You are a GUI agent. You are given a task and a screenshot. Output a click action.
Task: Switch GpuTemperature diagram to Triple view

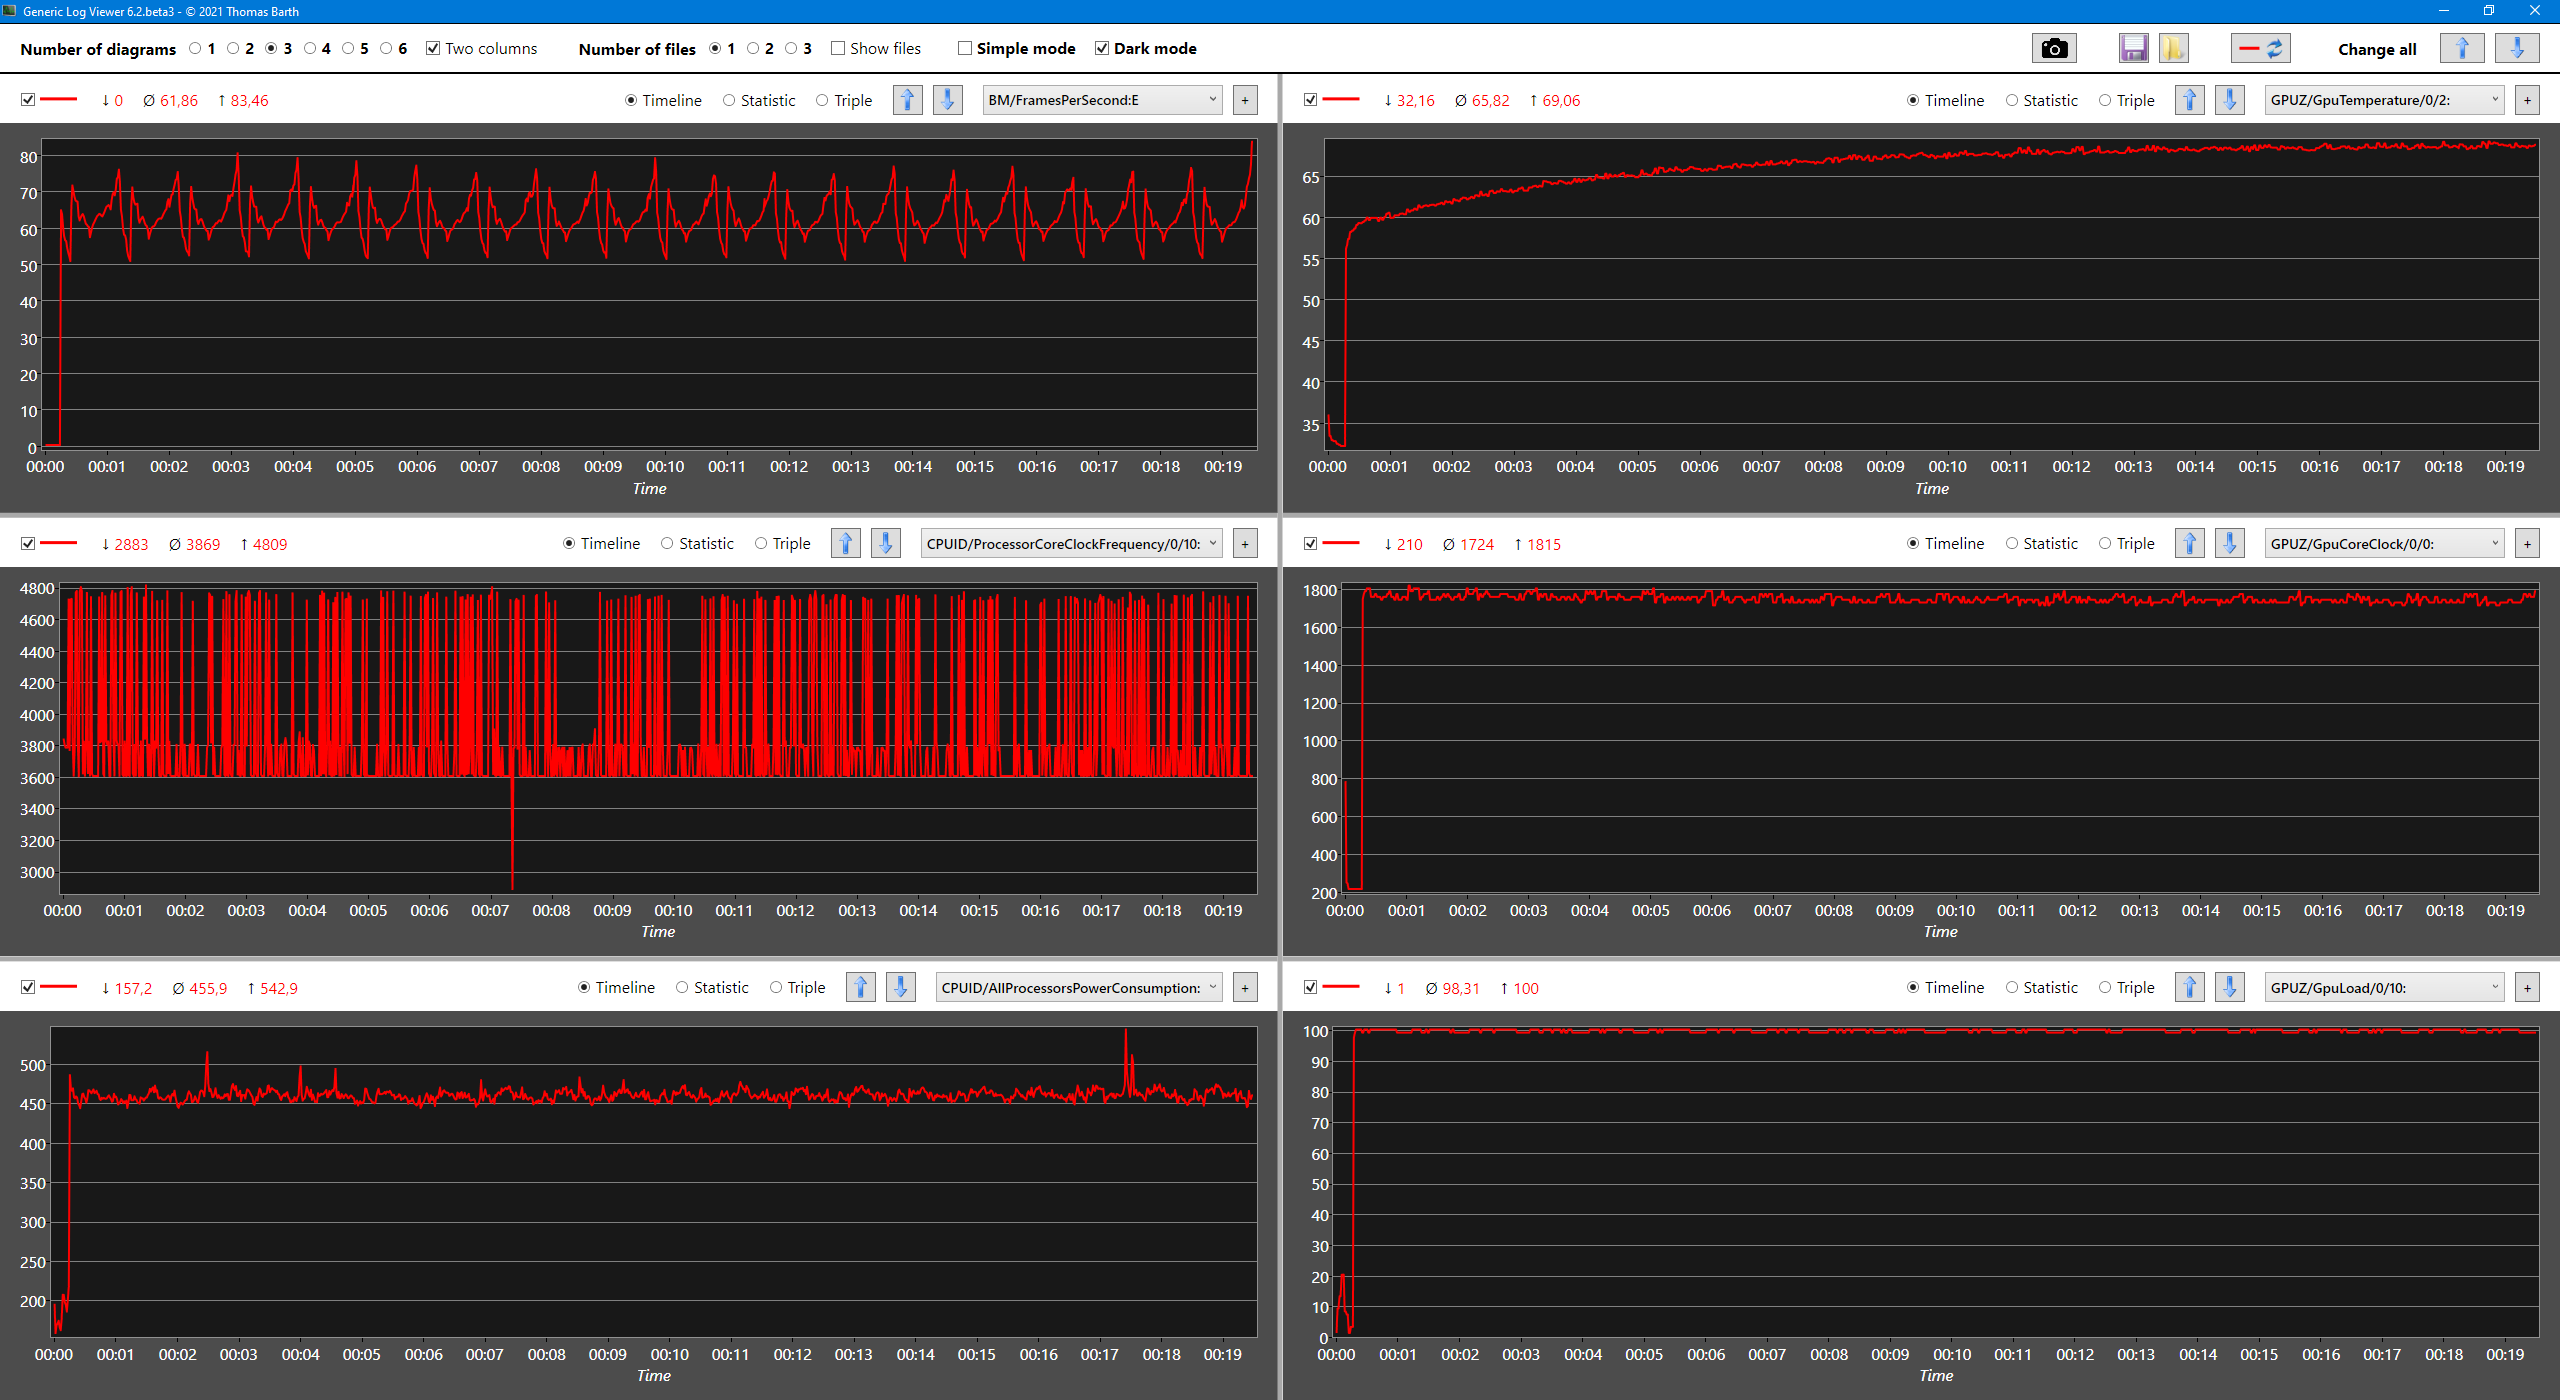point(2105,100)
